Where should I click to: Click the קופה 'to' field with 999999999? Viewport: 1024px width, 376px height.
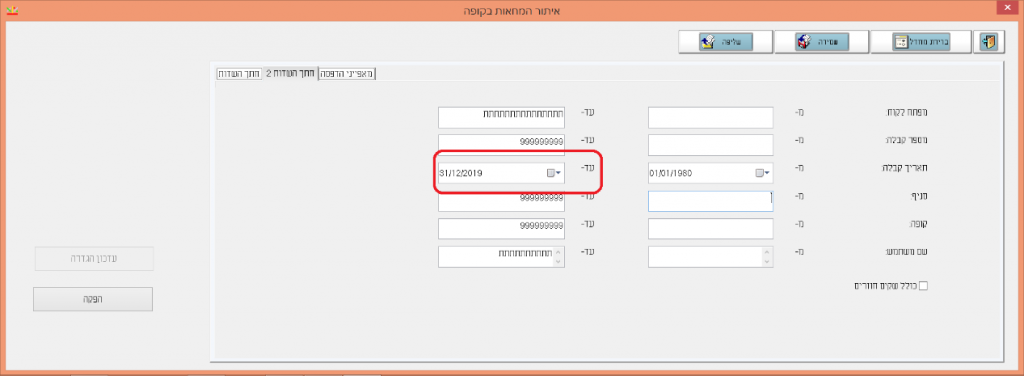pyautogui.click(x=502, y=228)
